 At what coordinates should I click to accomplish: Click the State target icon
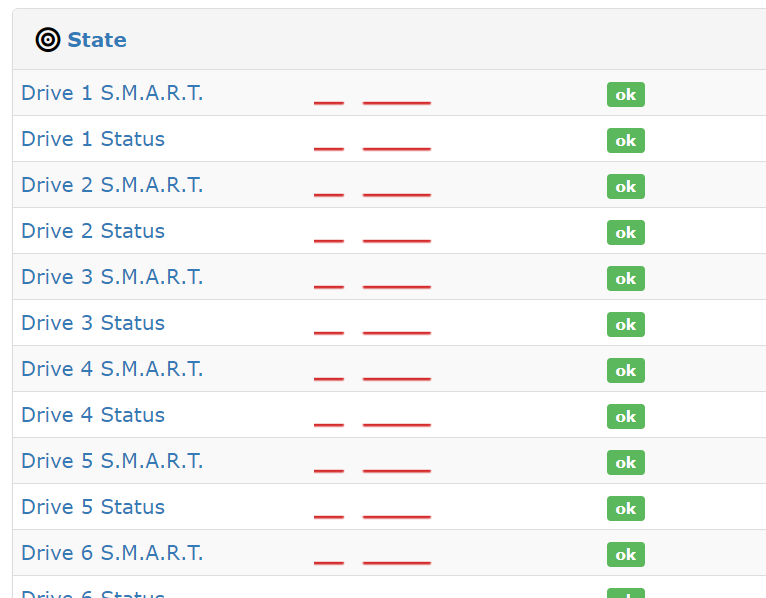click(x=48, y=40)
